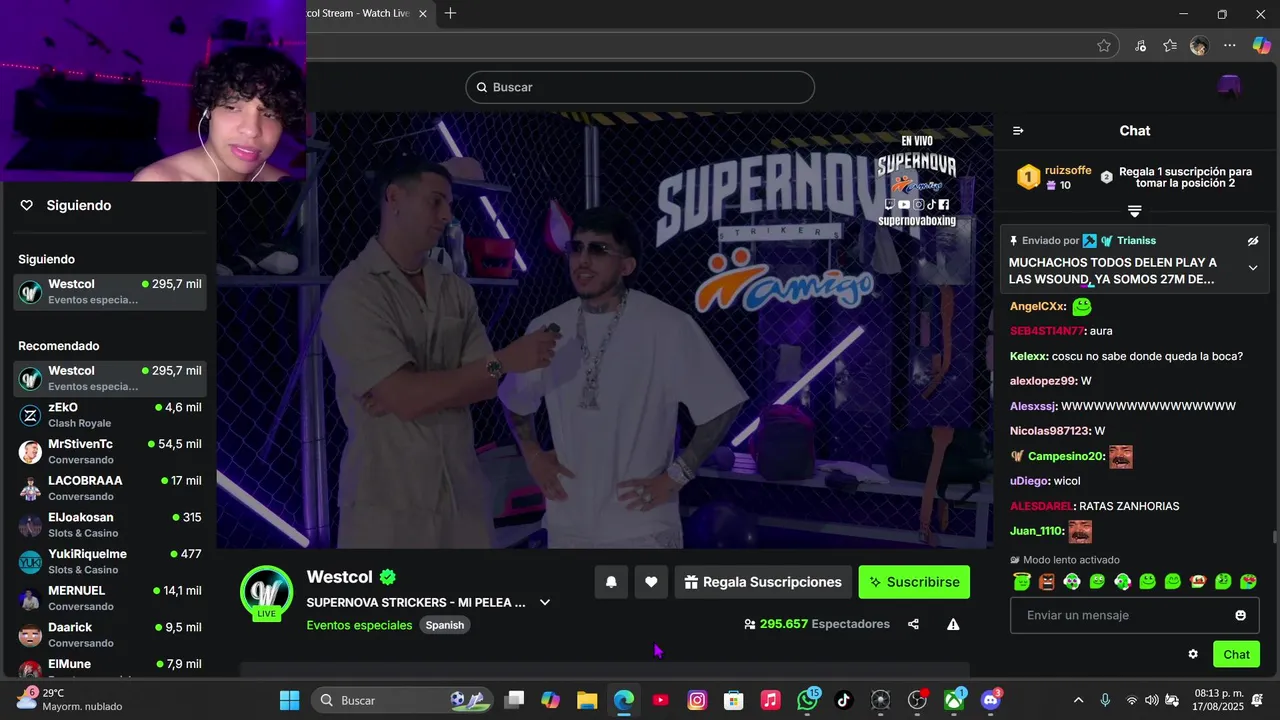Show hidden tray icons chevron
The height and width of the screenshot is (720, 1280).
tap(1078, 700)
